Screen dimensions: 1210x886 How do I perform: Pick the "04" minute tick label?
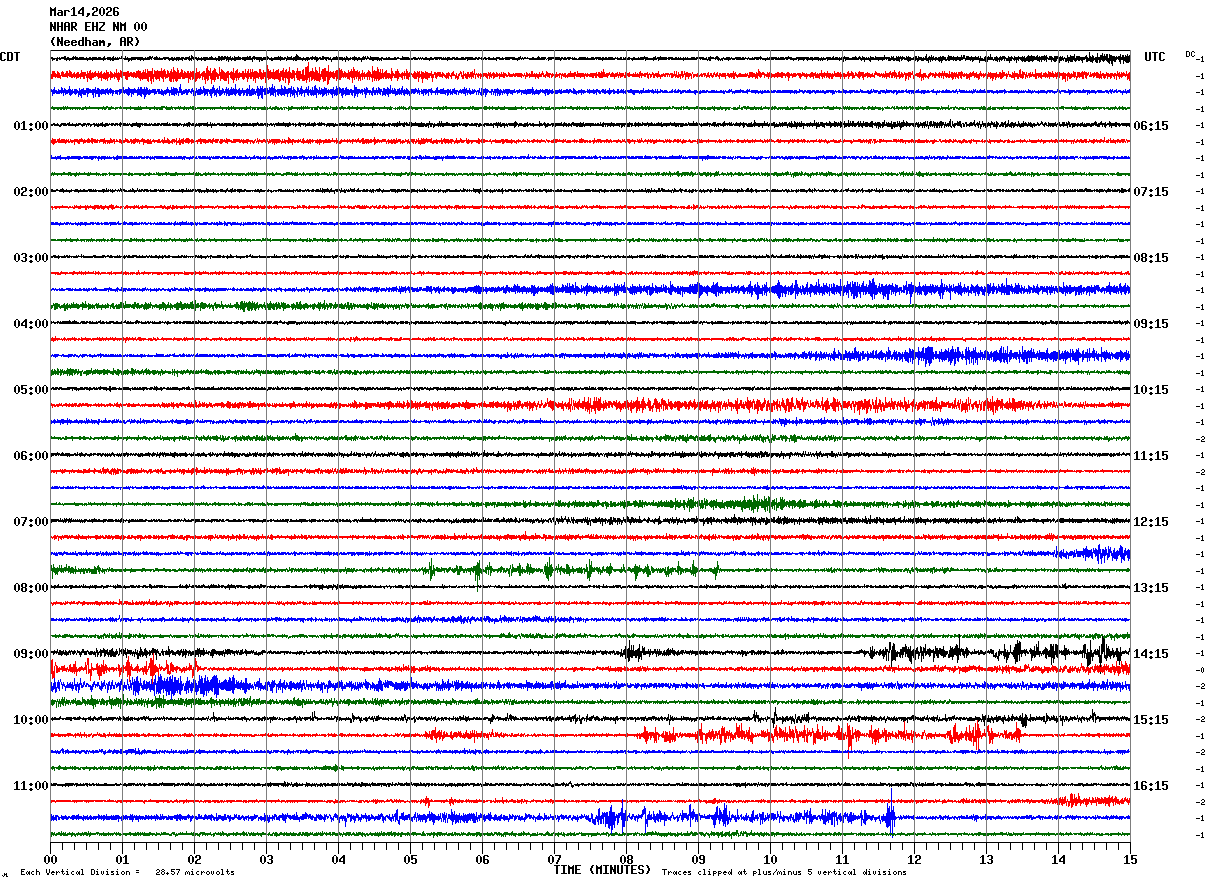pyautogui.click(x=338, y=860)
